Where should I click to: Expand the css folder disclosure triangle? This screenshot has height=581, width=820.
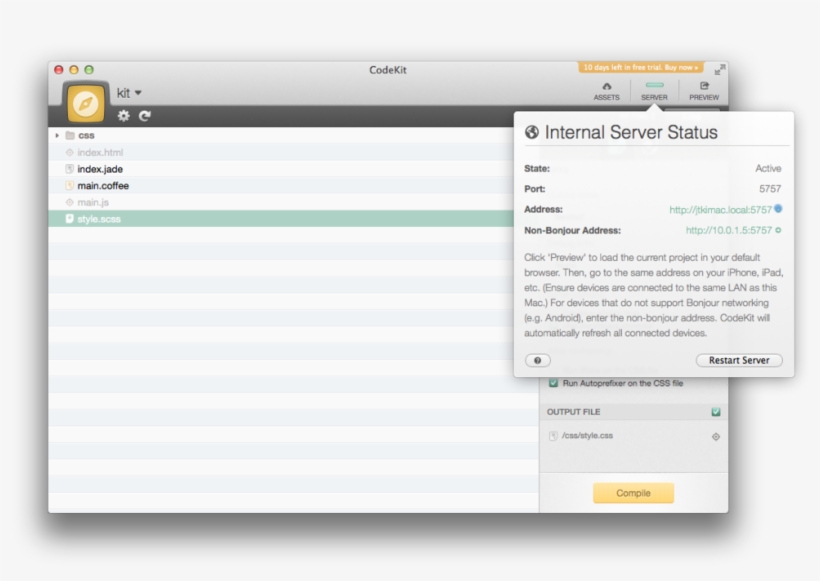point(57,135)
